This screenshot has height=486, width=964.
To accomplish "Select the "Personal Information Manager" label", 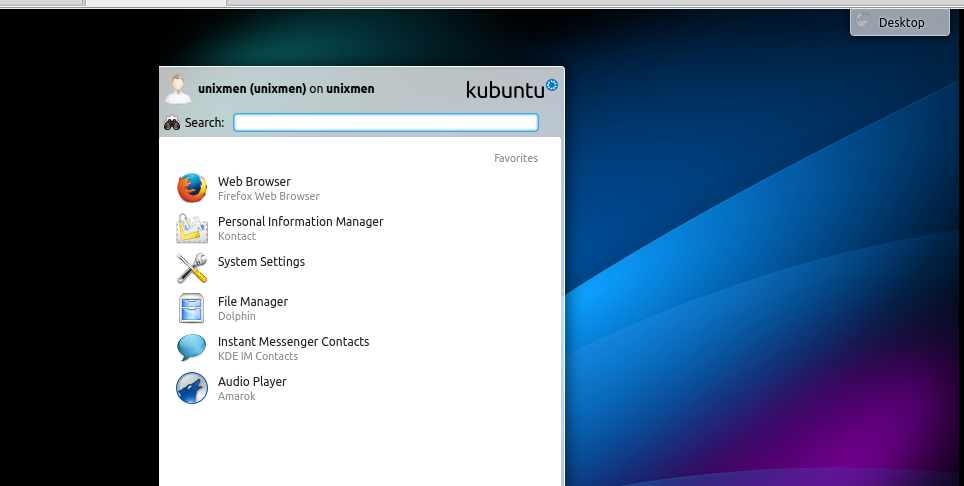I will (301, 221).
